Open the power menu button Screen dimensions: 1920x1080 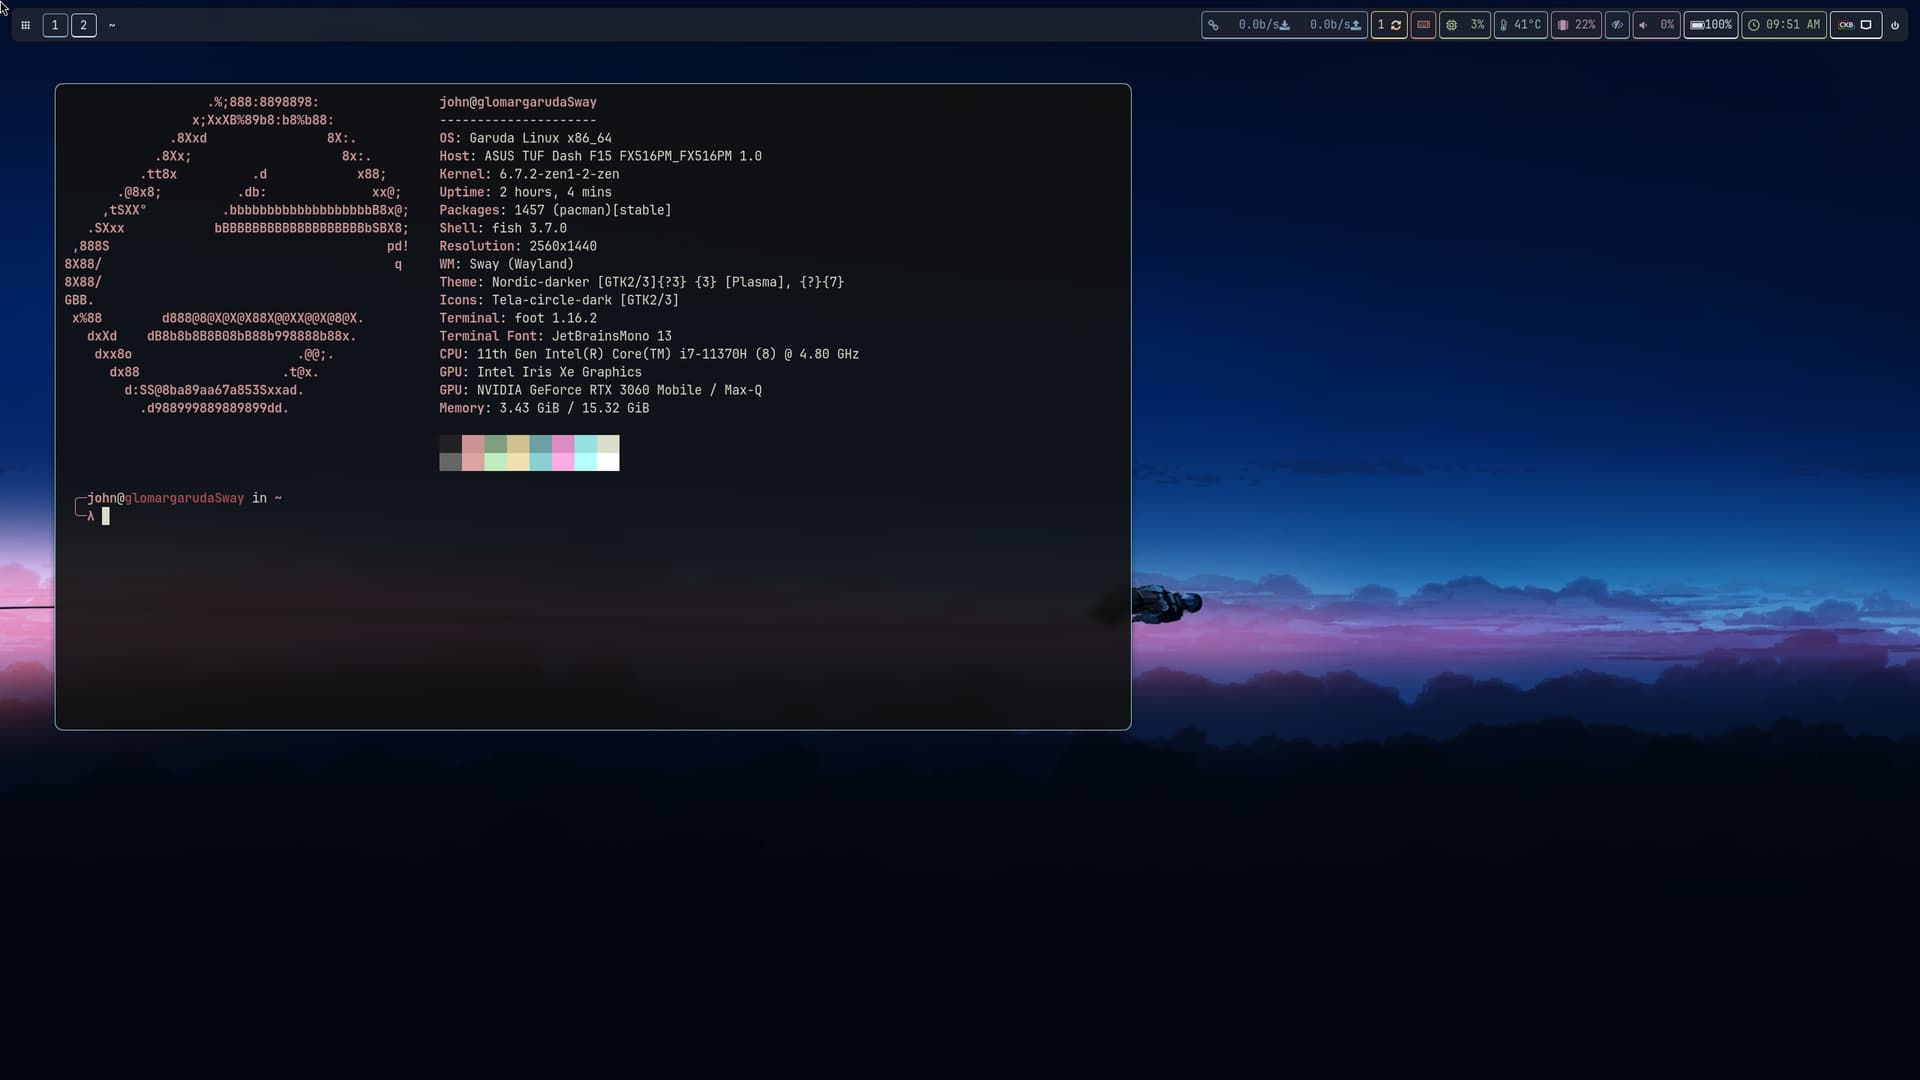(1895, 25)
